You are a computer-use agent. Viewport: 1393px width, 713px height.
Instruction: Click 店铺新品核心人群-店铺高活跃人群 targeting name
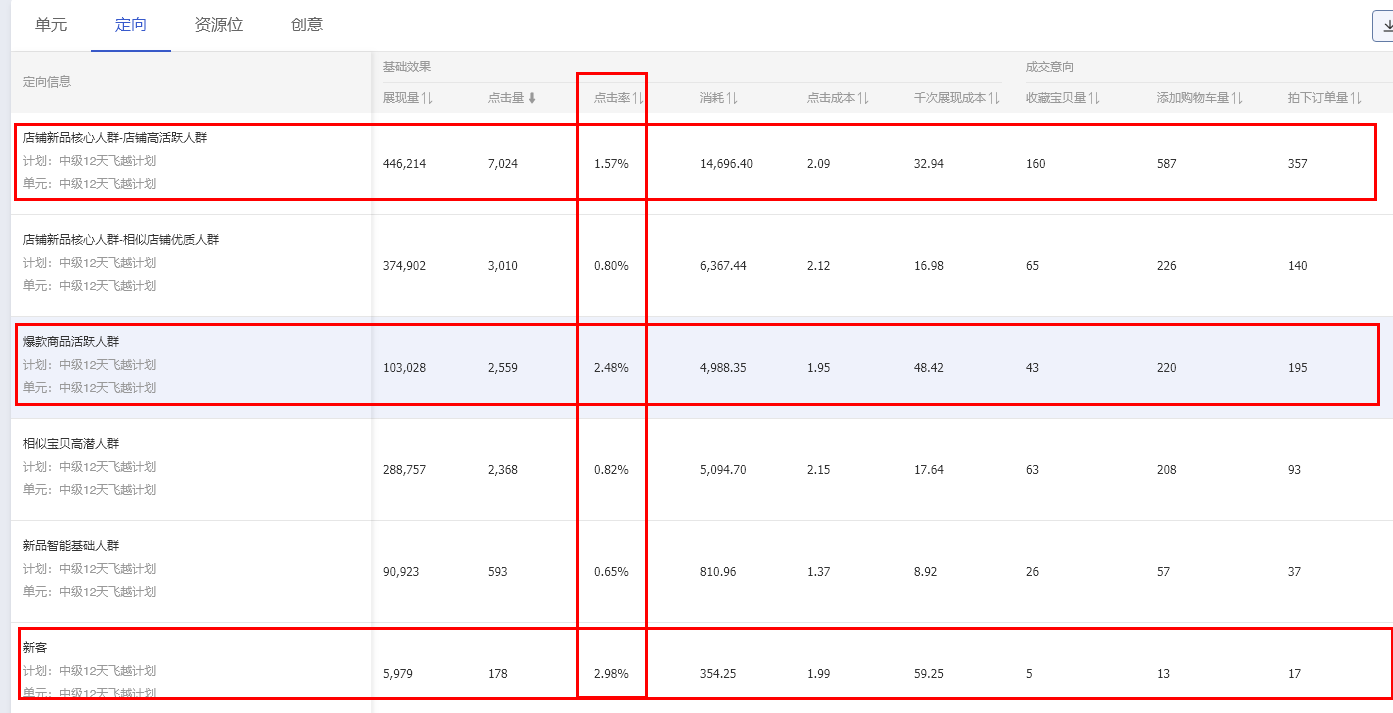[115, 138]
